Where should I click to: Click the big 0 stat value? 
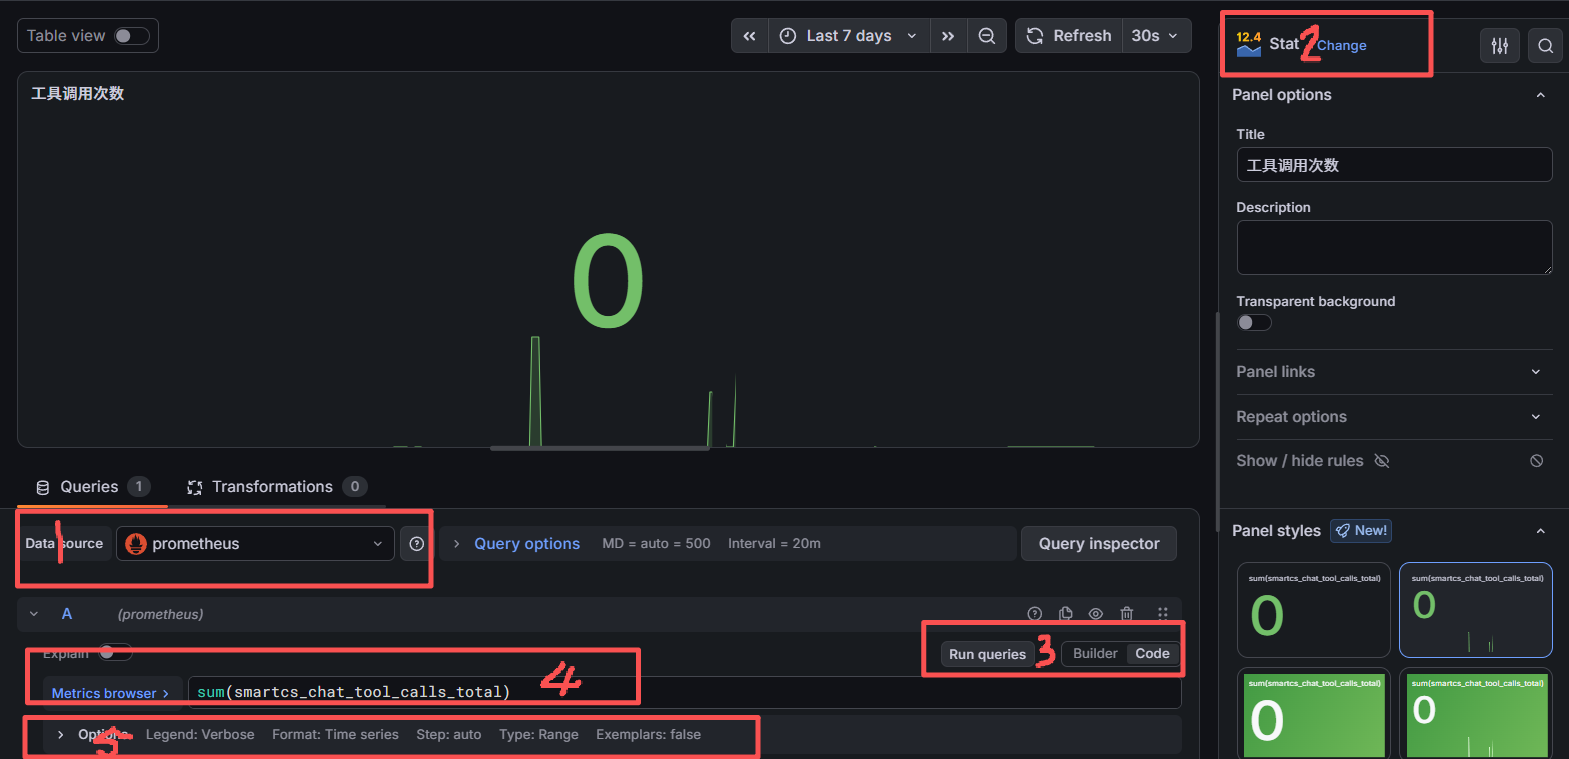608,281
